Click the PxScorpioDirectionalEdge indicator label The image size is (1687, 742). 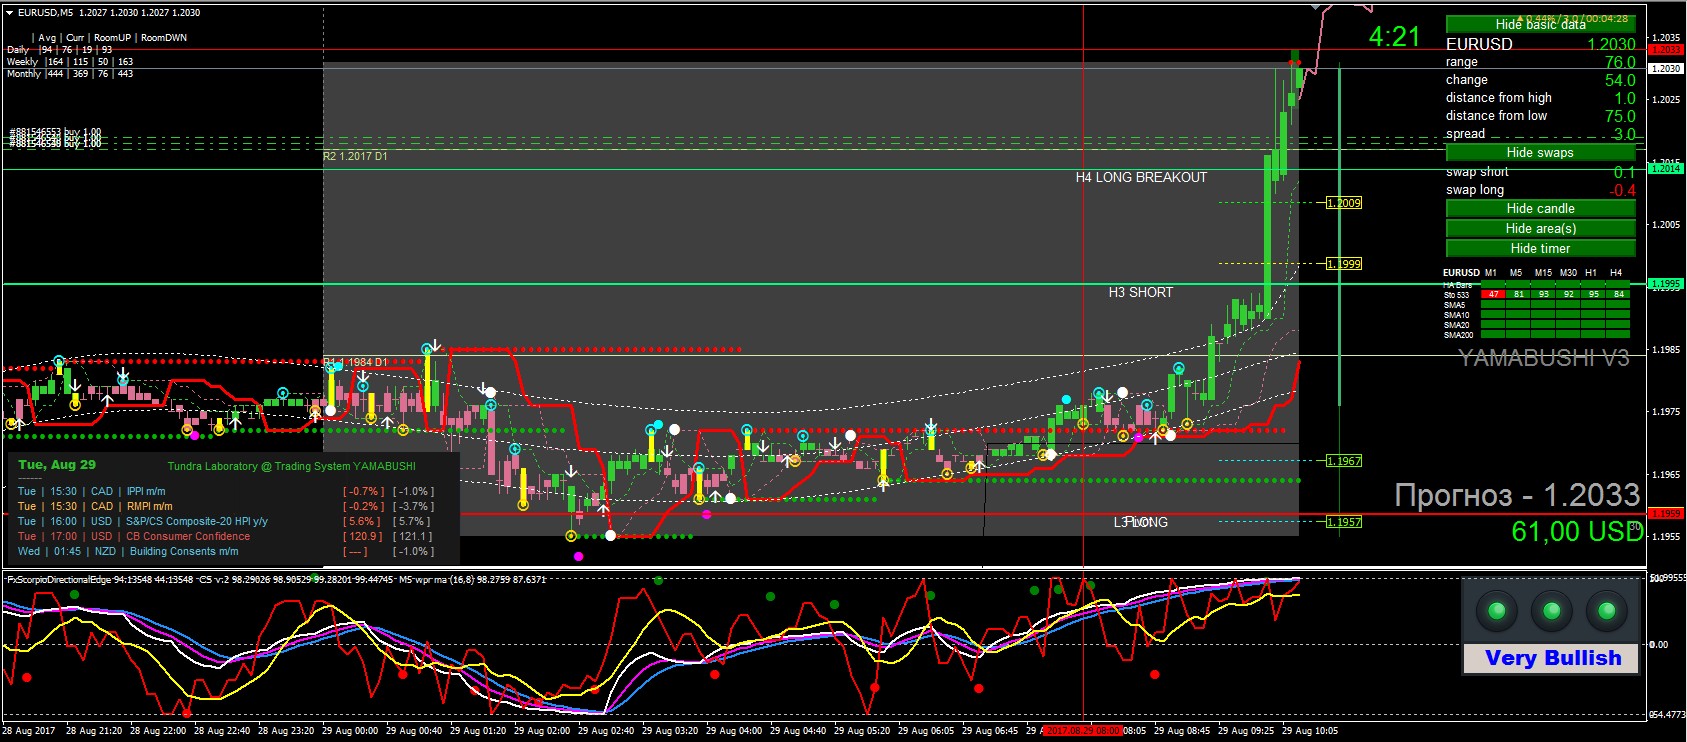coord(58,579)
